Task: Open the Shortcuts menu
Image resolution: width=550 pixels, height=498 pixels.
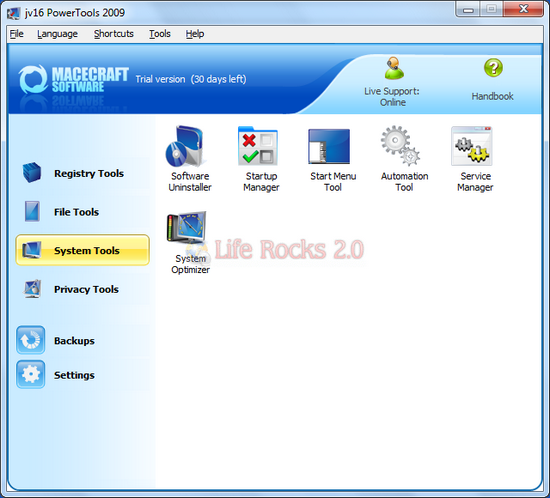Action: 114,34
